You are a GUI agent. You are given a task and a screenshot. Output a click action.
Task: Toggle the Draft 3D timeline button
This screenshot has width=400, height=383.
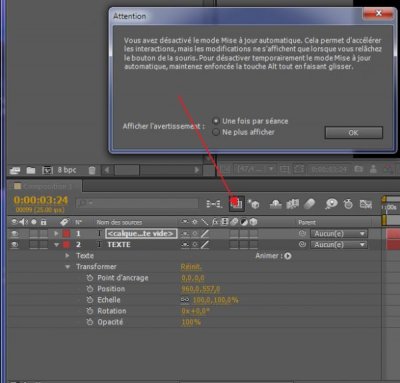[254, 204]
